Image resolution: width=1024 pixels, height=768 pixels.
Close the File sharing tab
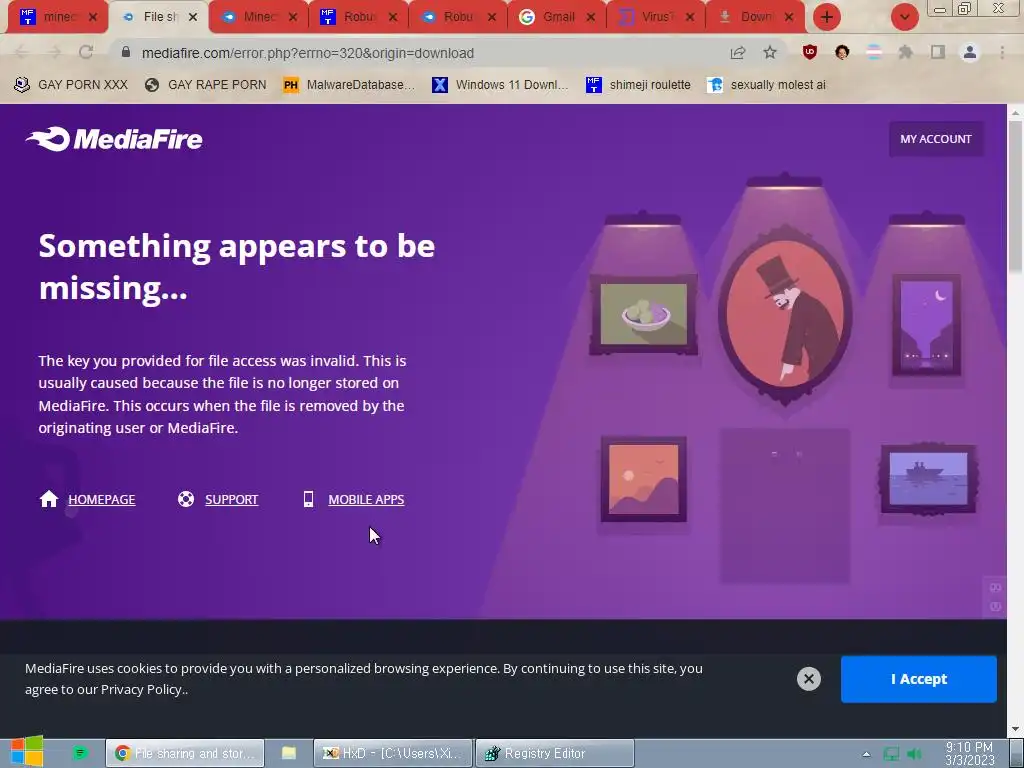[193, 17]
